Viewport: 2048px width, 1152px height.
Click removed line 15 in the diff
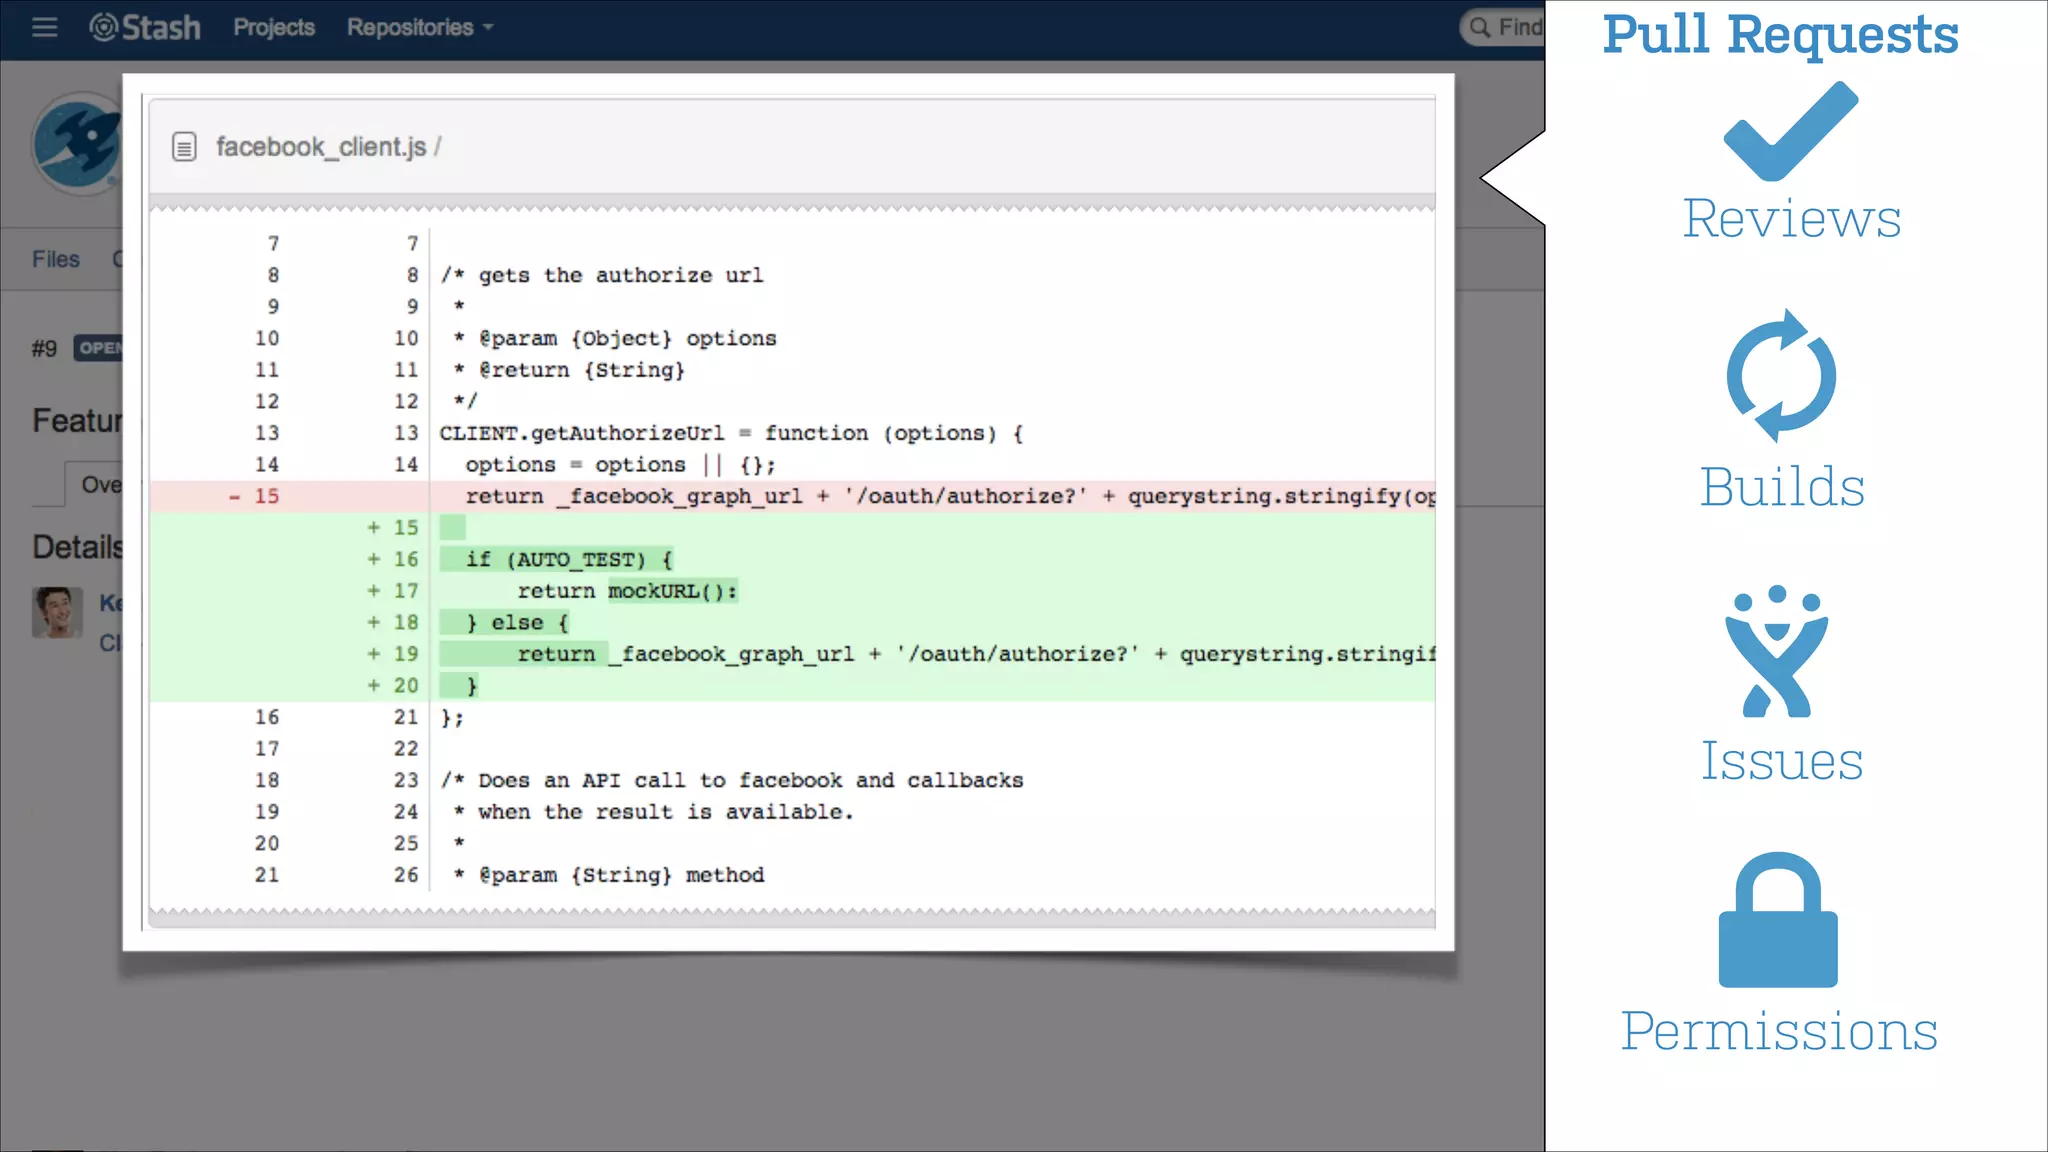[792, 496]
